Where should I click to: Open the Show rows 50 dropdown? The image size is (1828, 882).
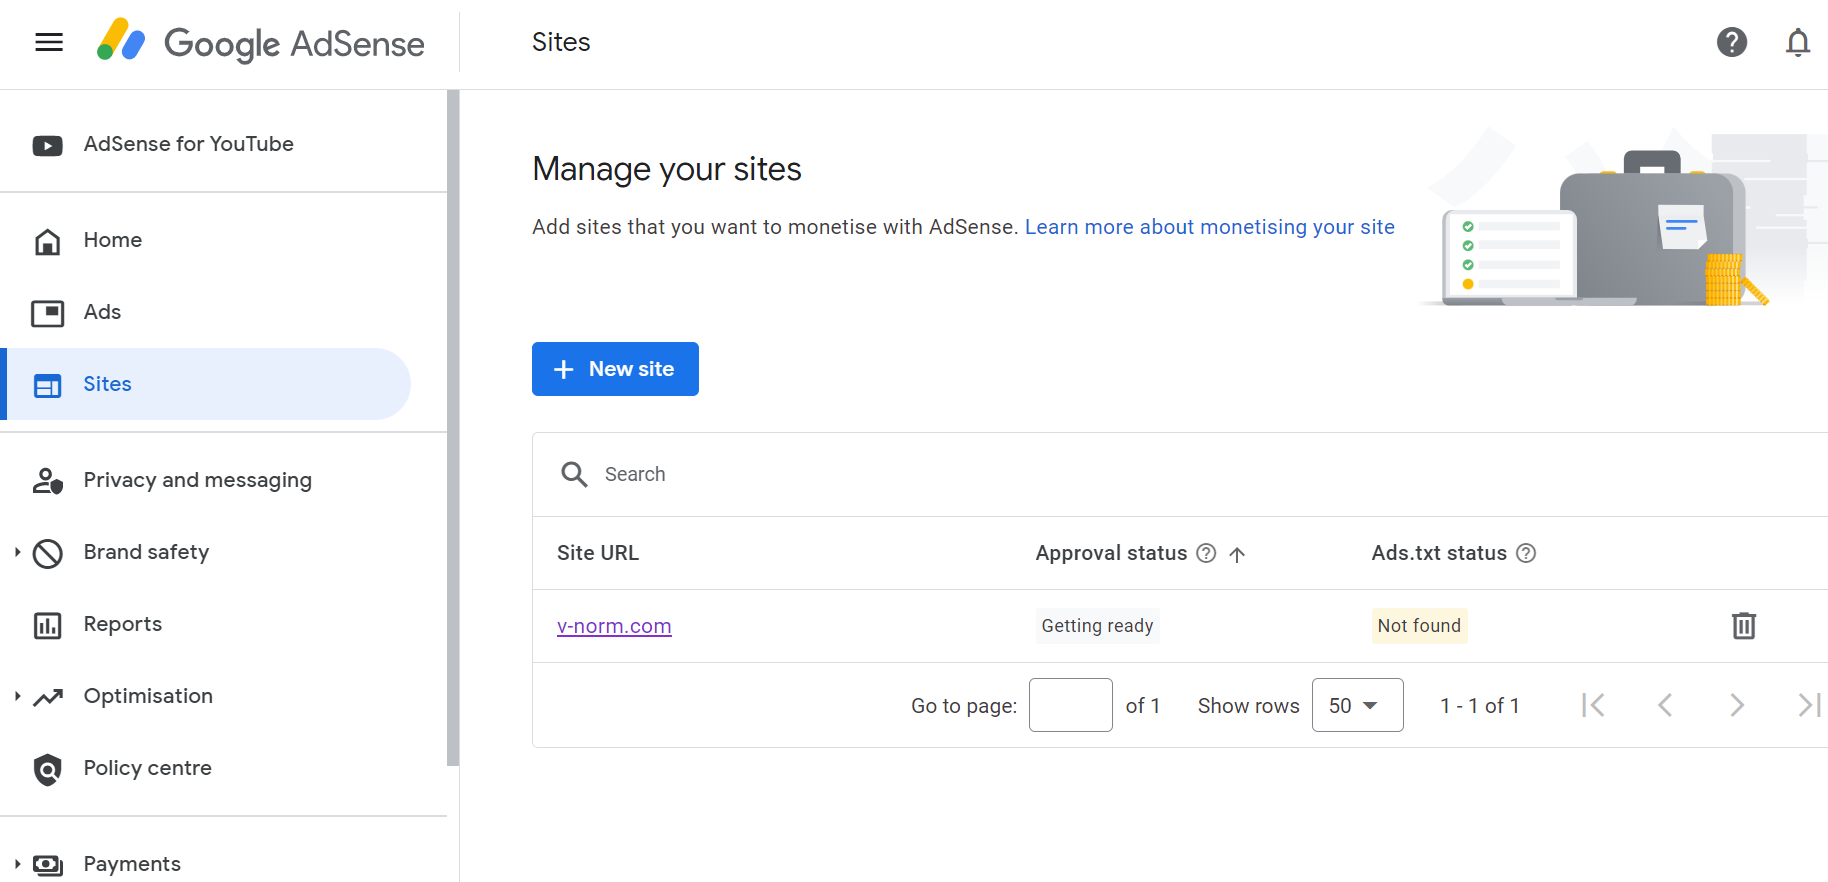[x=1357, y=705]
